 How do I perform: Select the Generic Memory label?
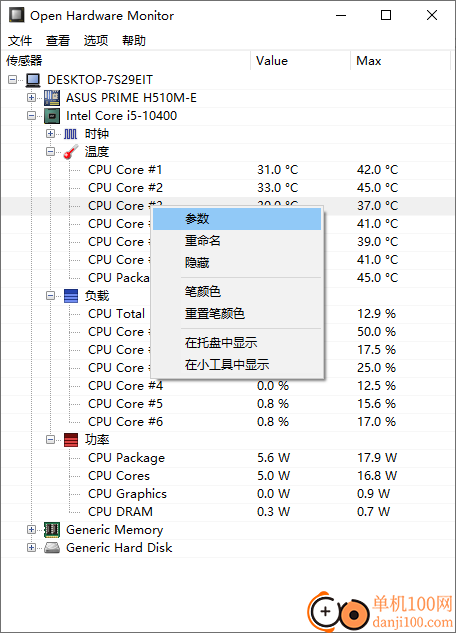click(x=115, y=530)
